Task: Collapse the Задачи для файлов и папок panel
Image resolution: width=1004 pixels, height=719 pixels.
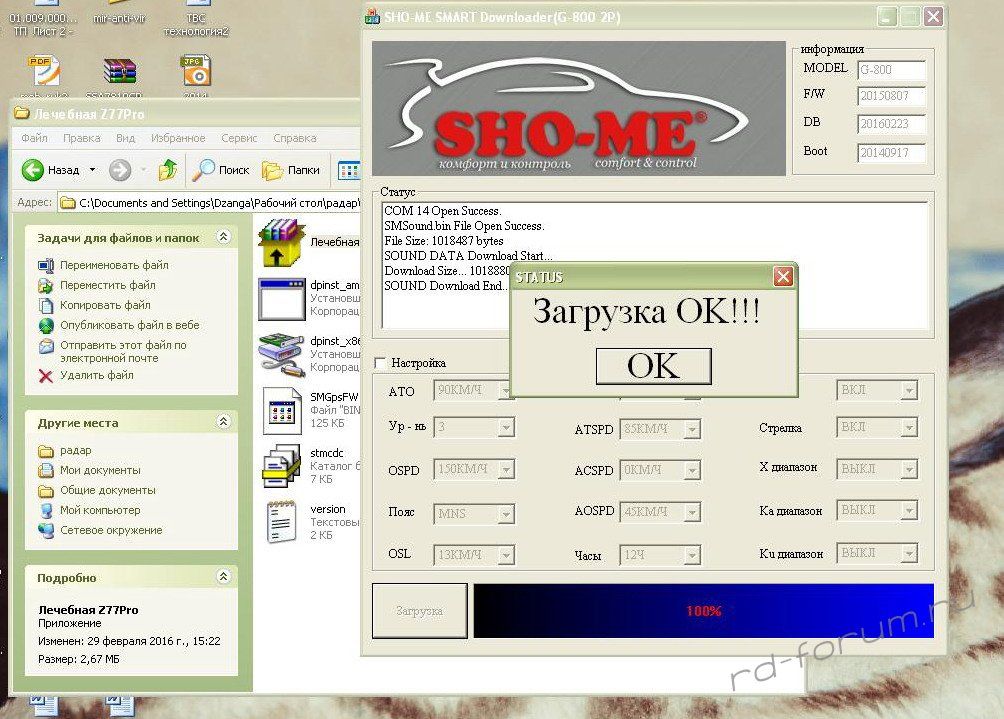Action: (x=223, y=237)
